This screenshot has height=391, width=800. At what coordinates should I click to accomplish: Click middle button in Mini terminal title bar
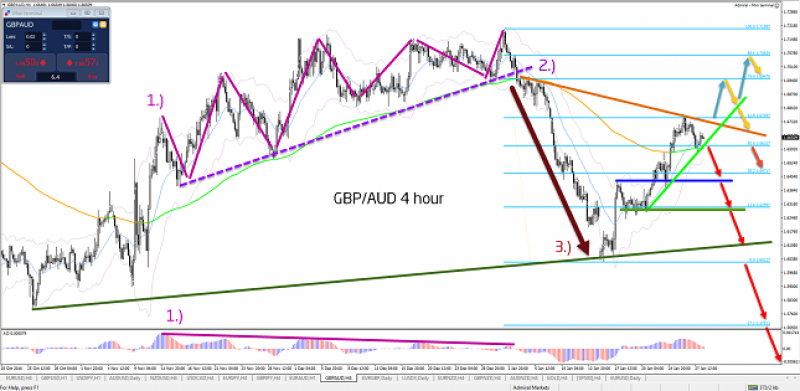click(87, 13)
